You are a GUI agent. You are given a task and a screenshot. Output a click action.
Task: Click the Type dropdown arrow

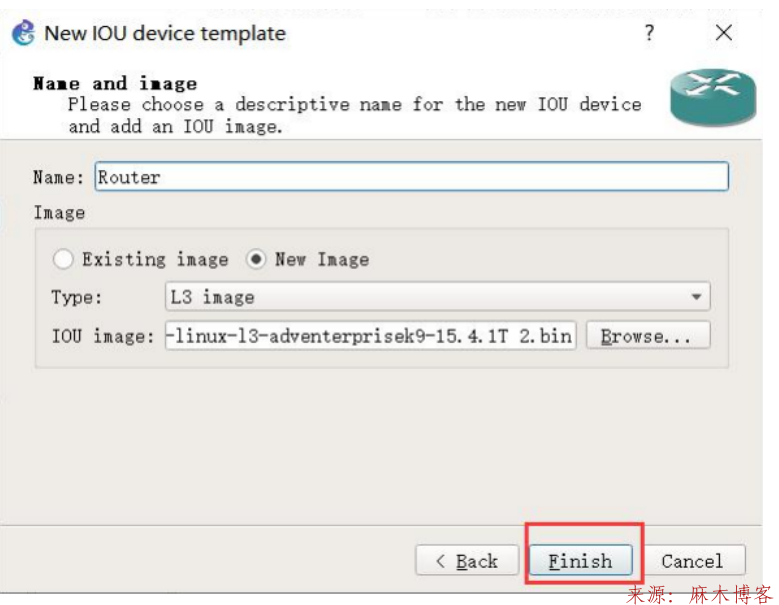coord(696,297)
